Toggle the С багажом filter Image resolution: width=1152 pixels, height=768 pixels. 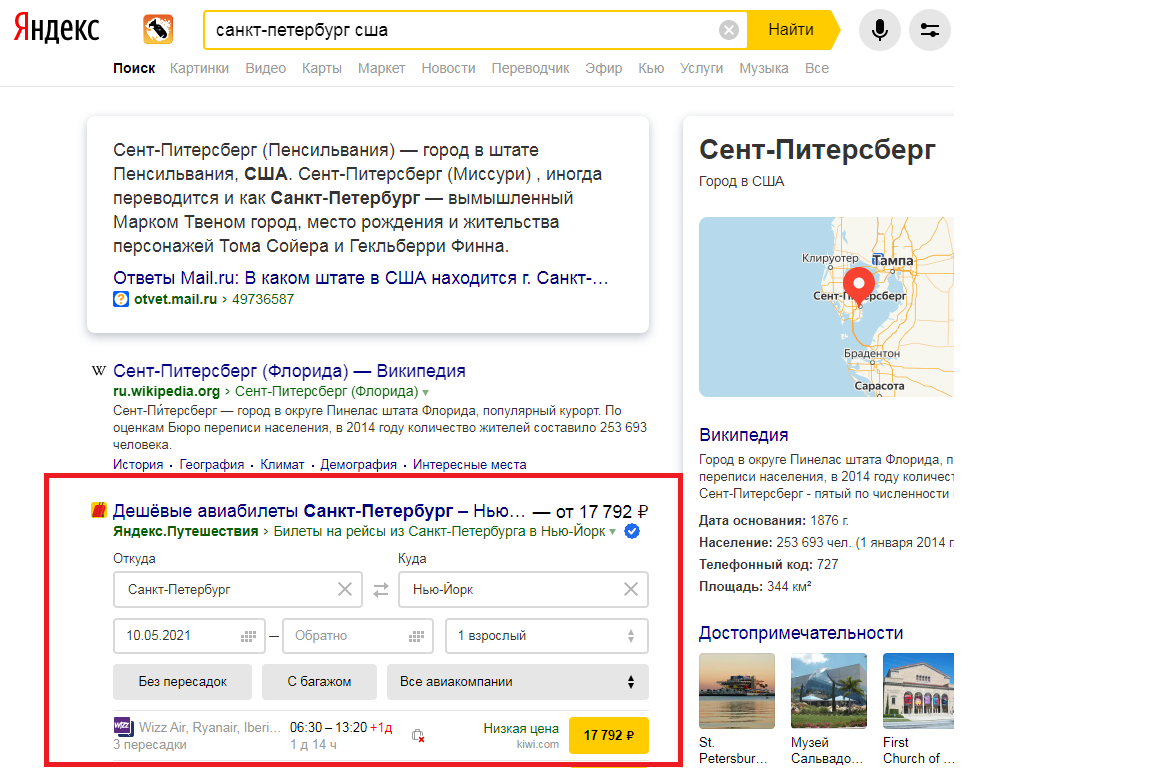tap(319, 682)
